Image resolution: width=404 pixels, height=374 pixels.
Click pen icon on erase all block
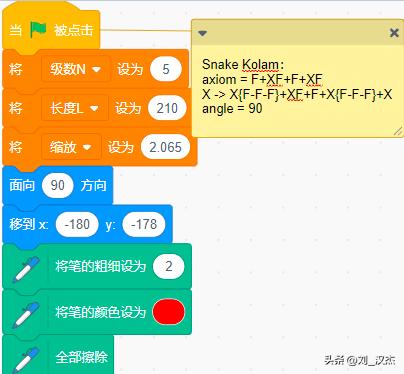26,360
